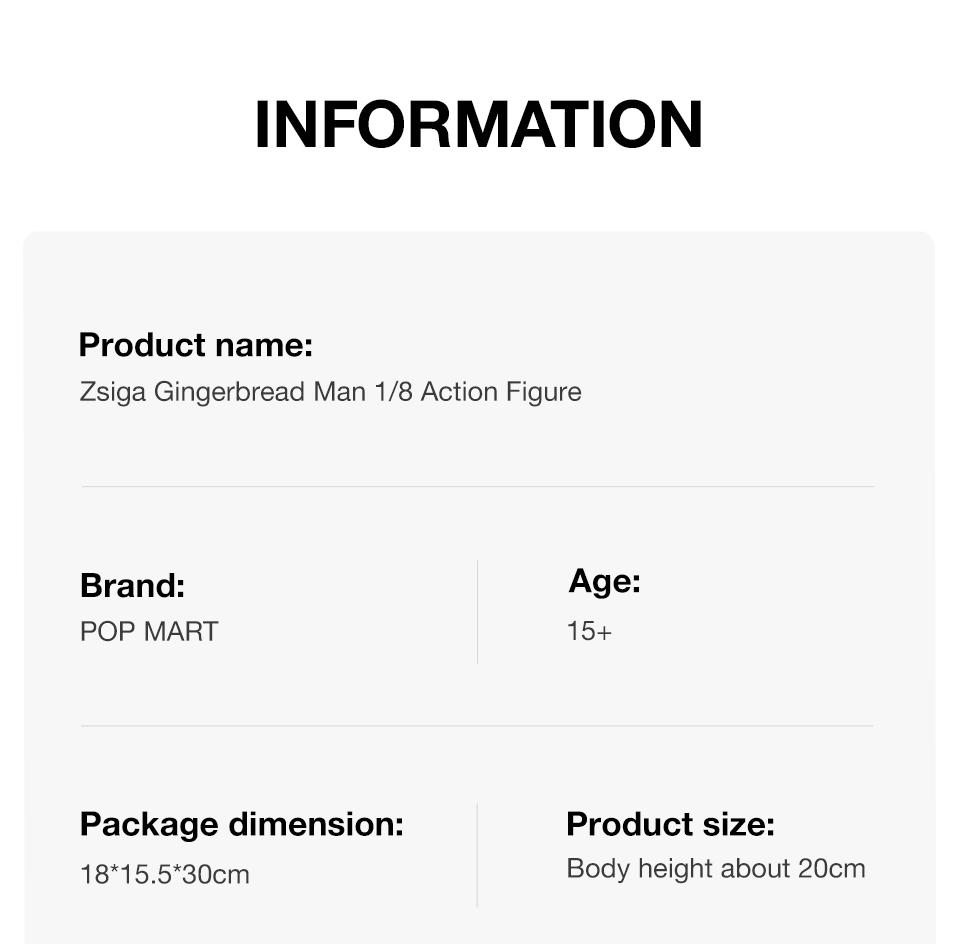
Task: Click the 15+ age value
Action: [x=589, y=631]
